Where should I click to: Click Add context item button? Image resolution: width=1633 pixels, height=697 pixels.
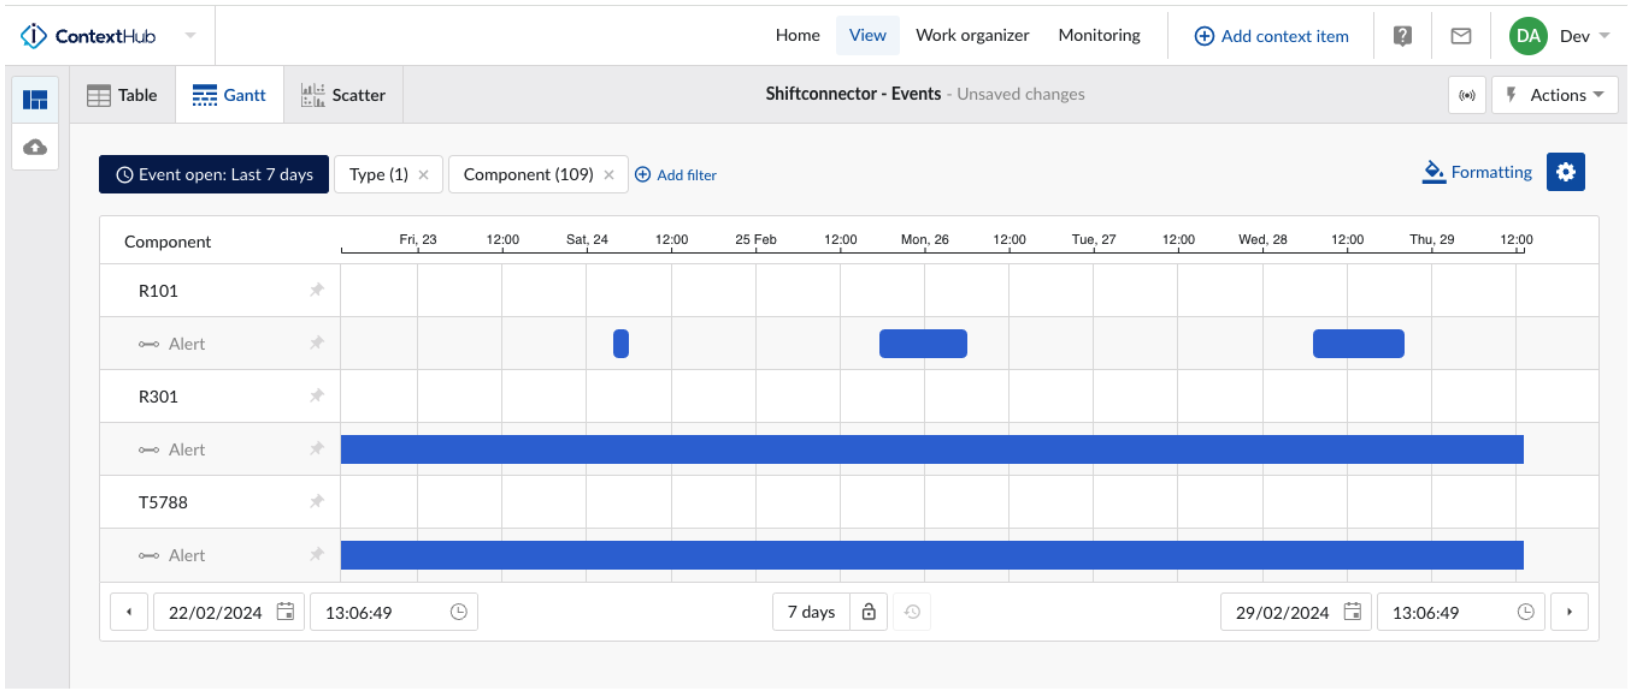coord(1271,36)
